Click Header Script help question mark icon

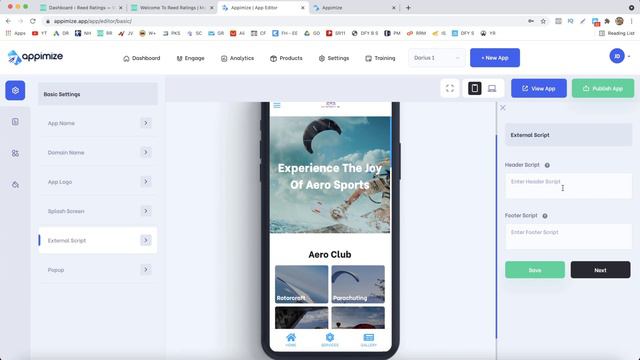[x=547, y=165]
